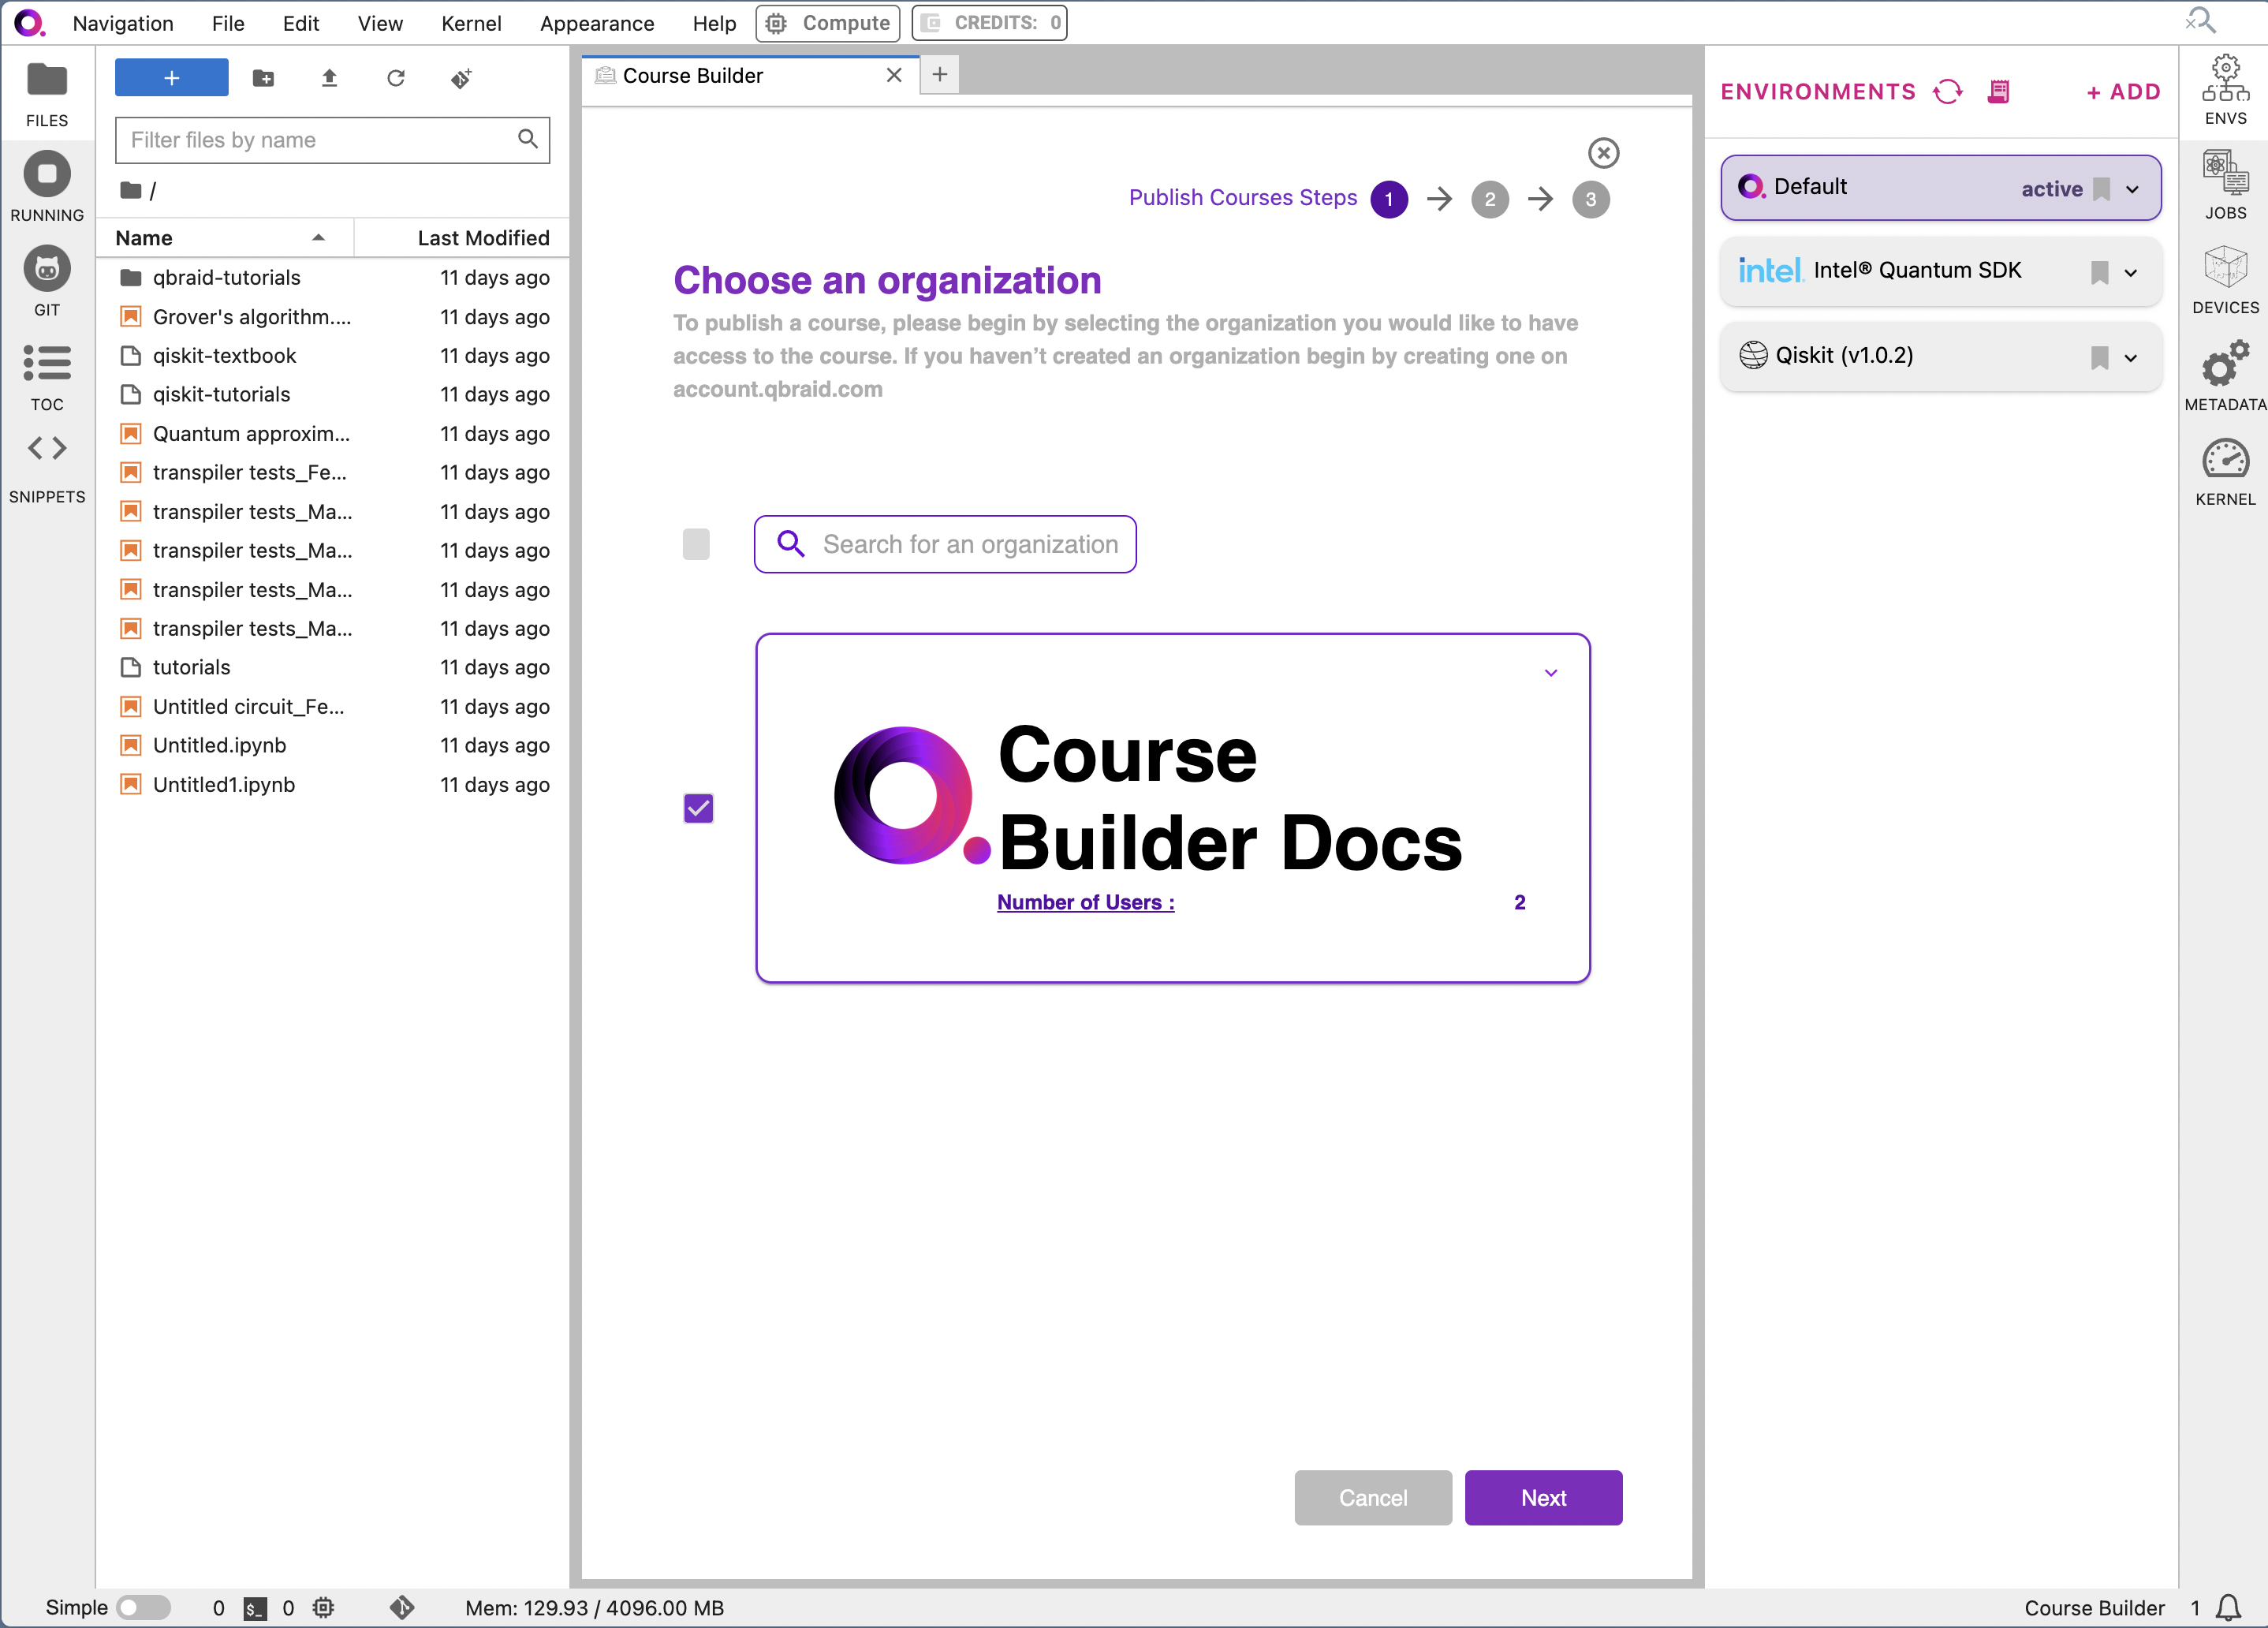This screenshot has height=1628, width=2268.
Task: Click the blue new launcher plus button
Action: [172, 78]
